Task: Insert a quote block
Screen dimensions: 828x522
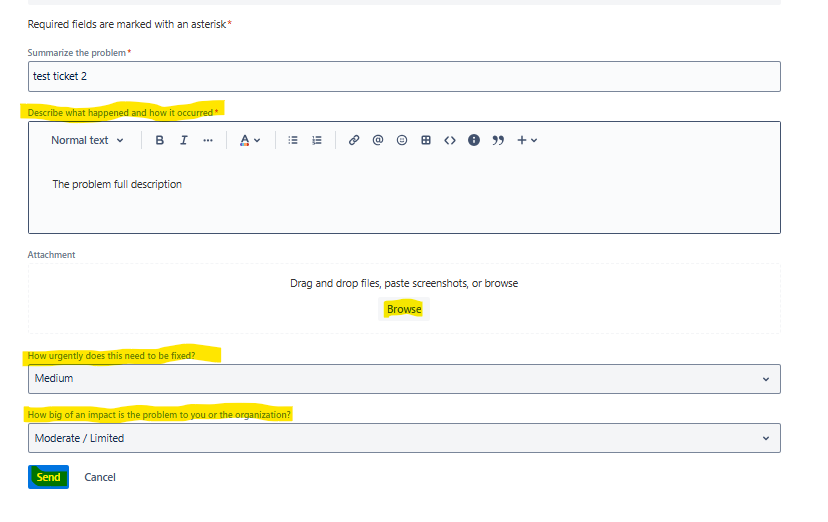Action: point(498,141)
